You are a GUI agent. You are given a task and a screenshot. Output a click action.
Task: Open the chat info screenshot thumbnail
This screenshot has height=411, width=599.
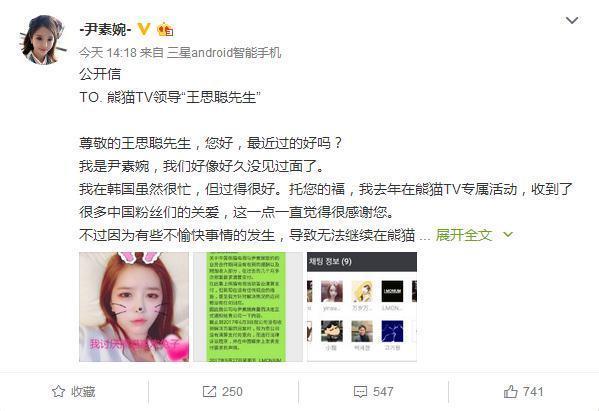tap(362, 307)
